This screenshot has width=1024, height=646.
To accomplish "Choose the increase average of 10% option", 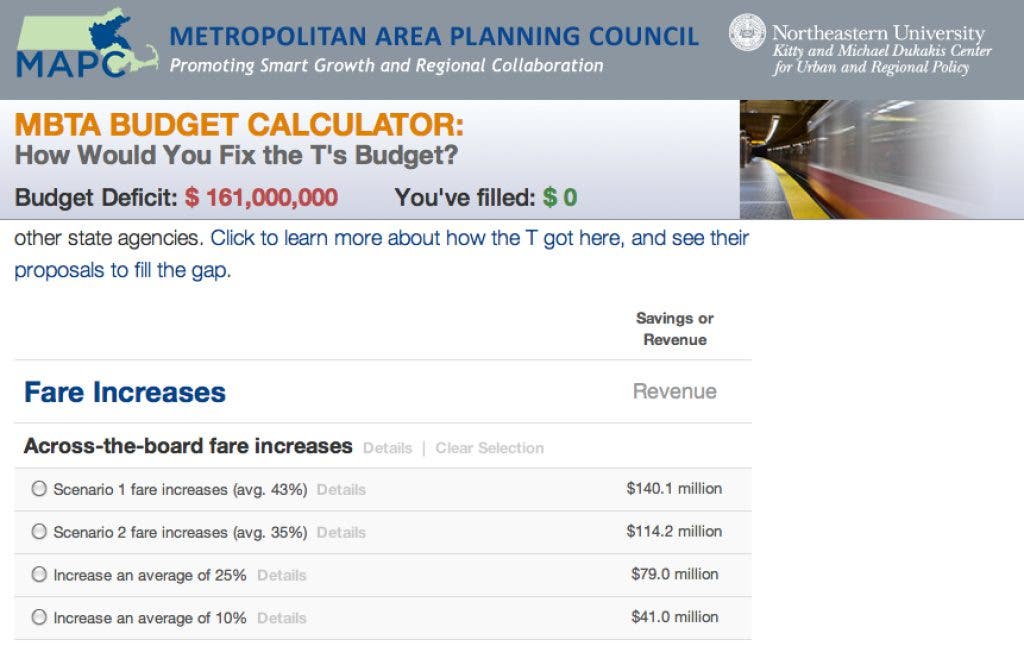I will pyautogui.click(x=39, y=618).
